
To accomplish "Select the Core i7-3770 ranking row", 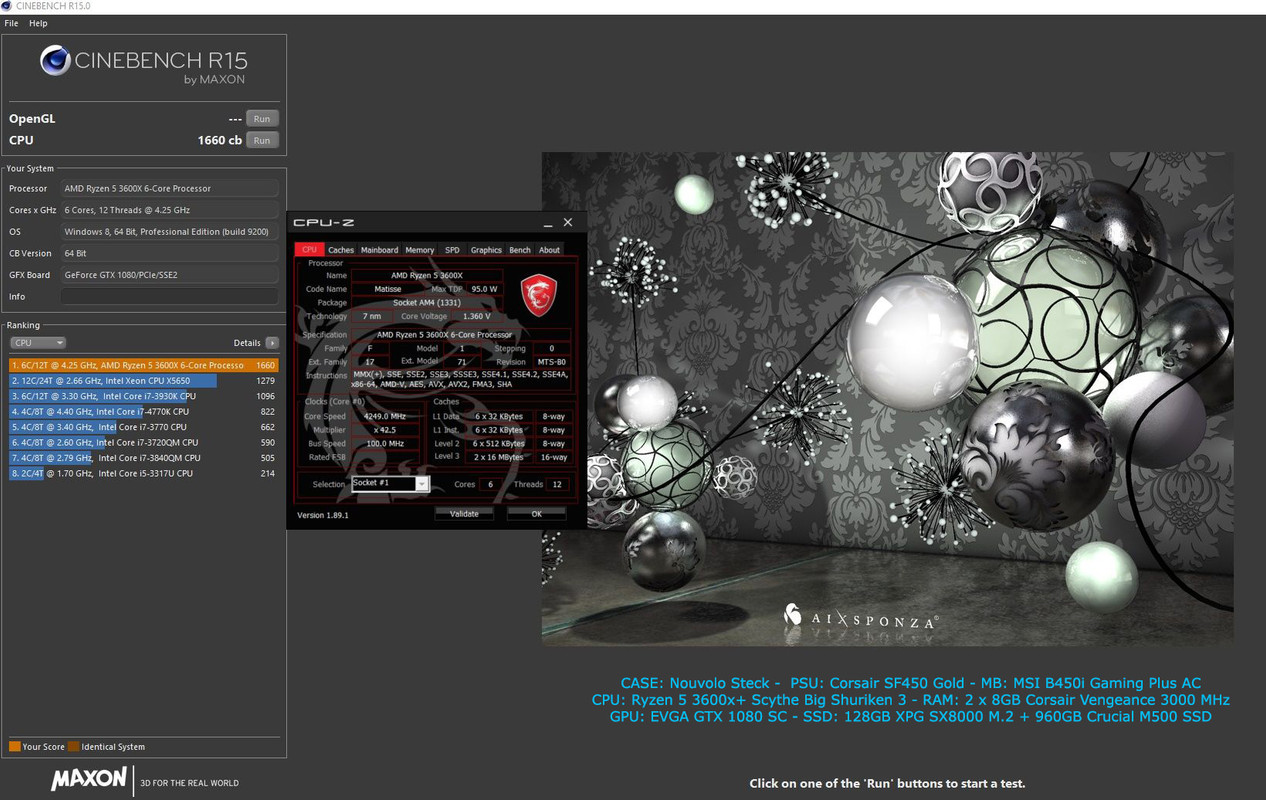I will 144,427.
